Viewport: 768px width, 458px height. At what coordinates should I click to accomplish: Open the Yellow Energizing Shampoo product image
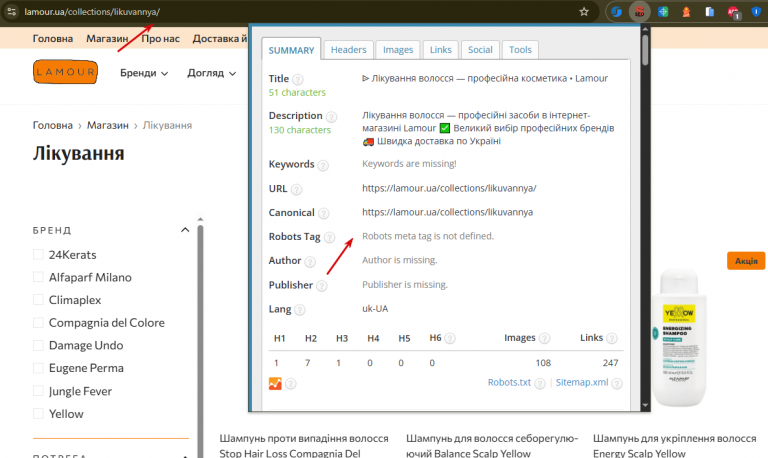tap(680, 338)
